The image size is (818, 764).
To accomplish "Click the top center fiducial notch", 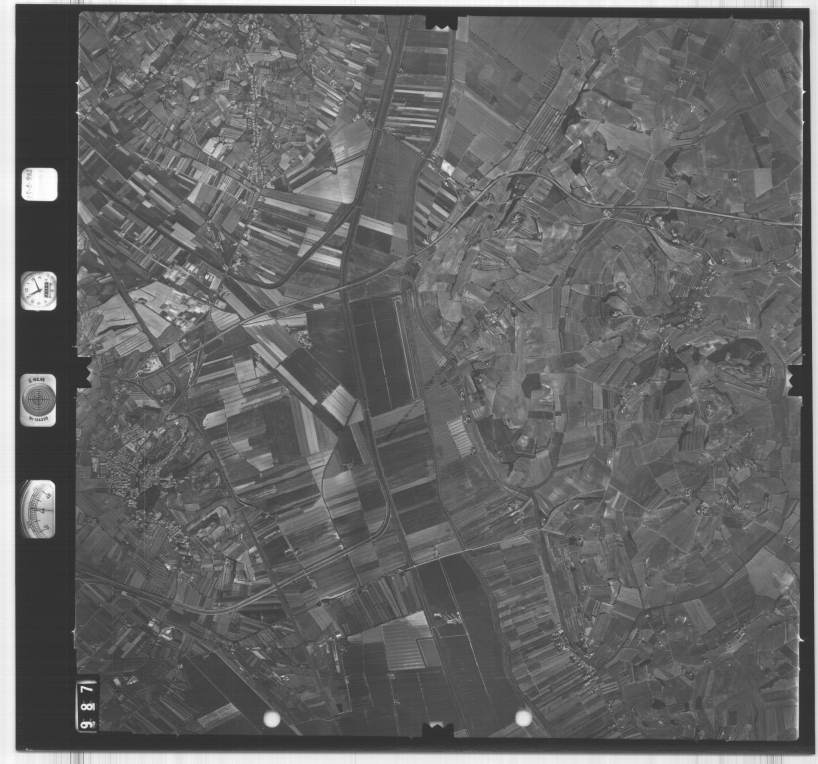I will tap(441, 22).
